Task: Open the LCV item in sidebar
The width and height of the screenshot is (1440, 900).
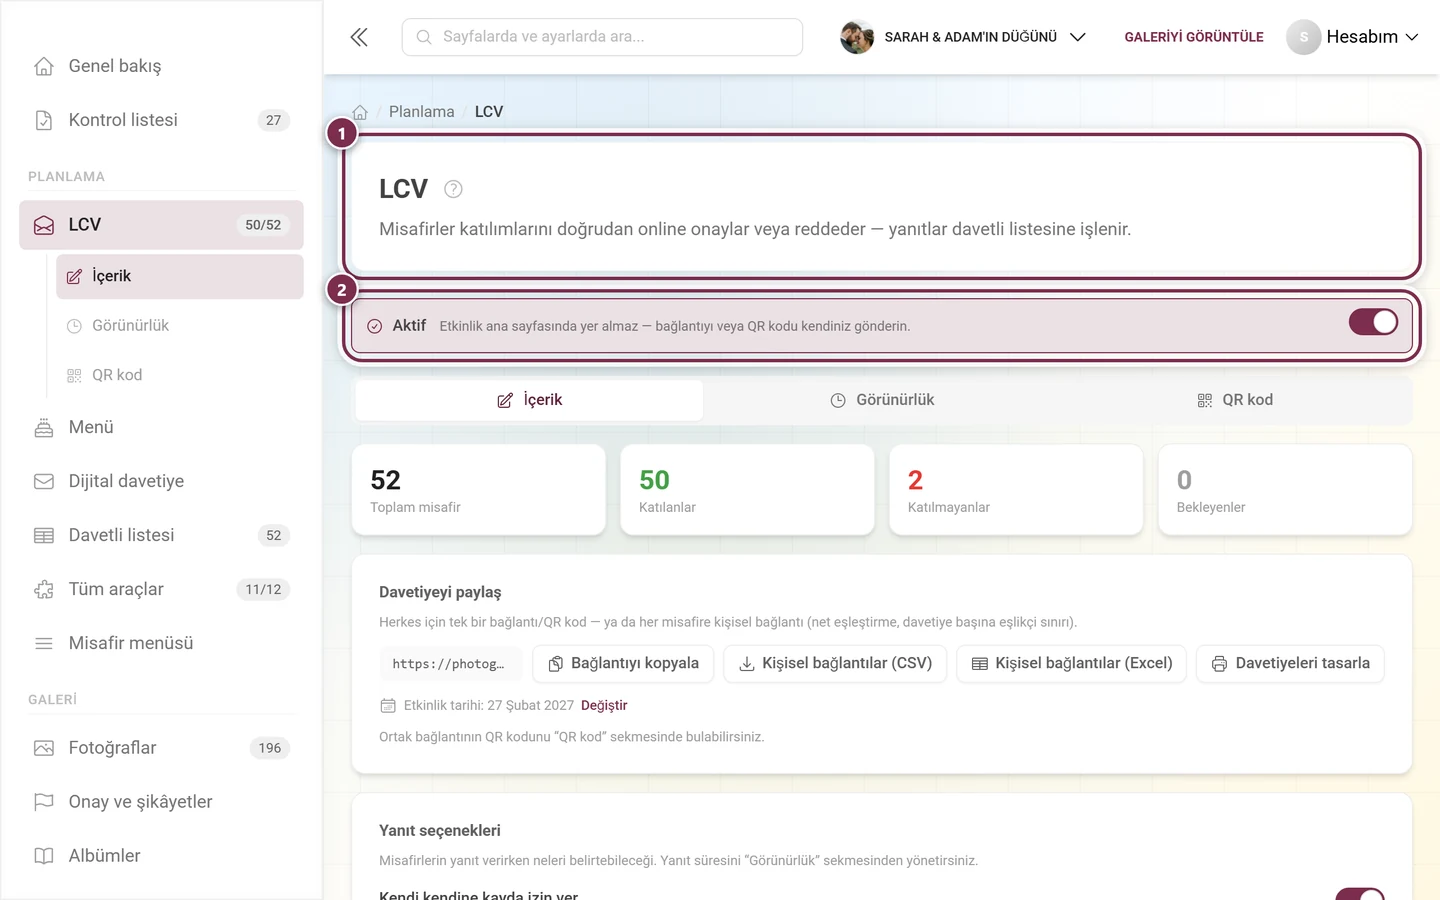Action: tap(161, 225)
